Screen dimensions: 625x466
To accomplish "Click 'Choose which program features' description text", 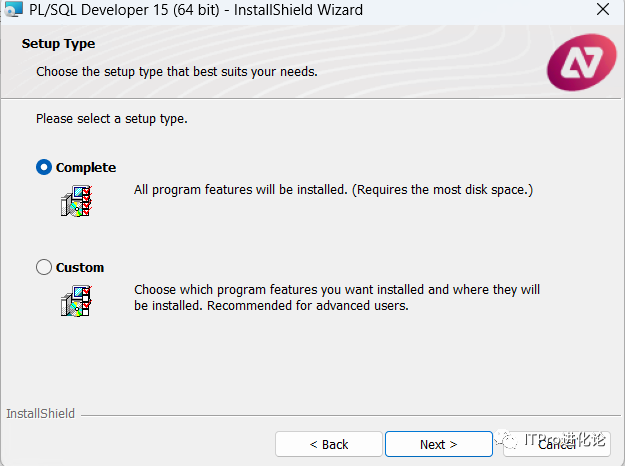I will [337, 297].
